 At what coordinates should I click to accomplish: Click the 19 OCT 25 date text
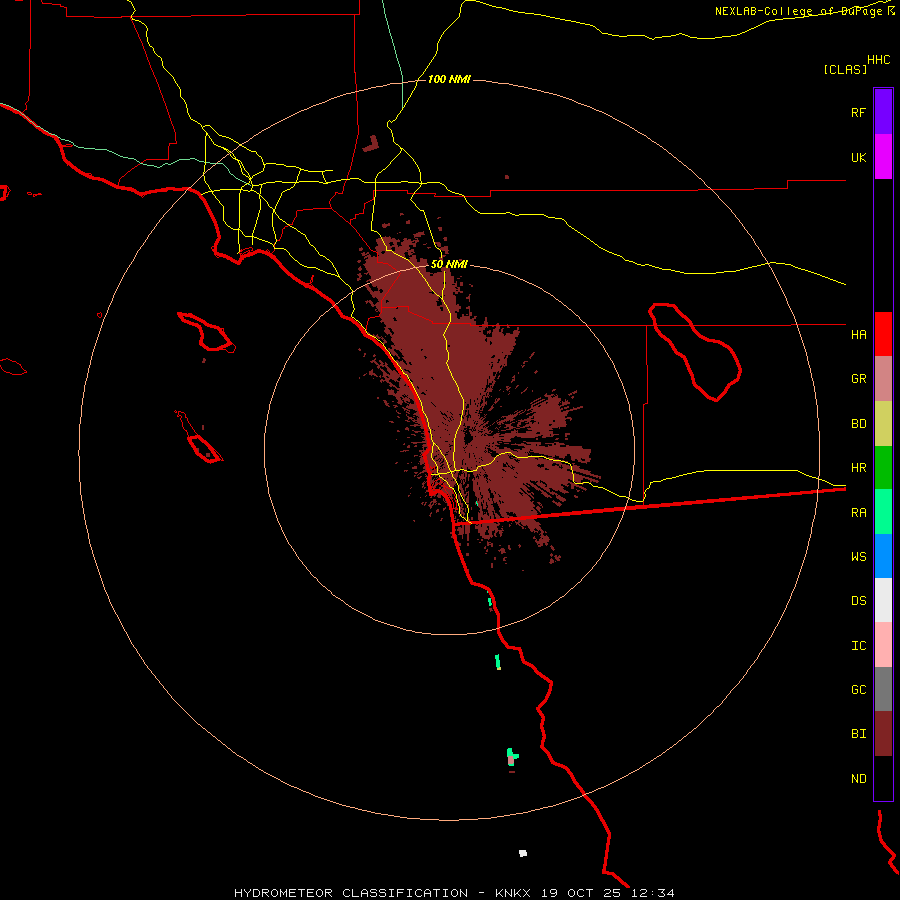582,893
